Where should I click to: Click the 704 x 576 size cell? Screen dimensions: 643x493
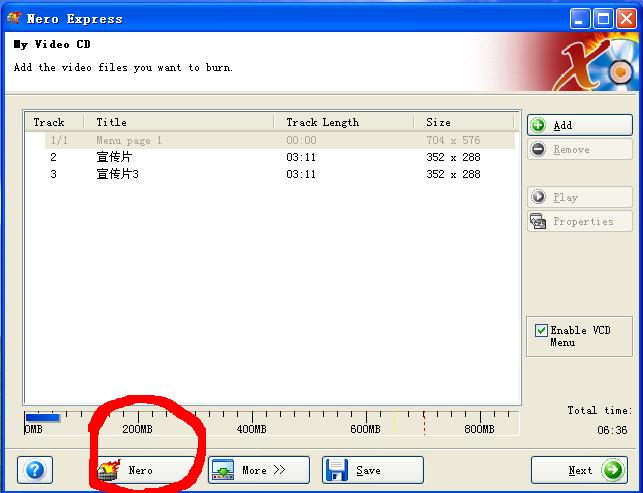pyautogui.click(x=453, y=140)
